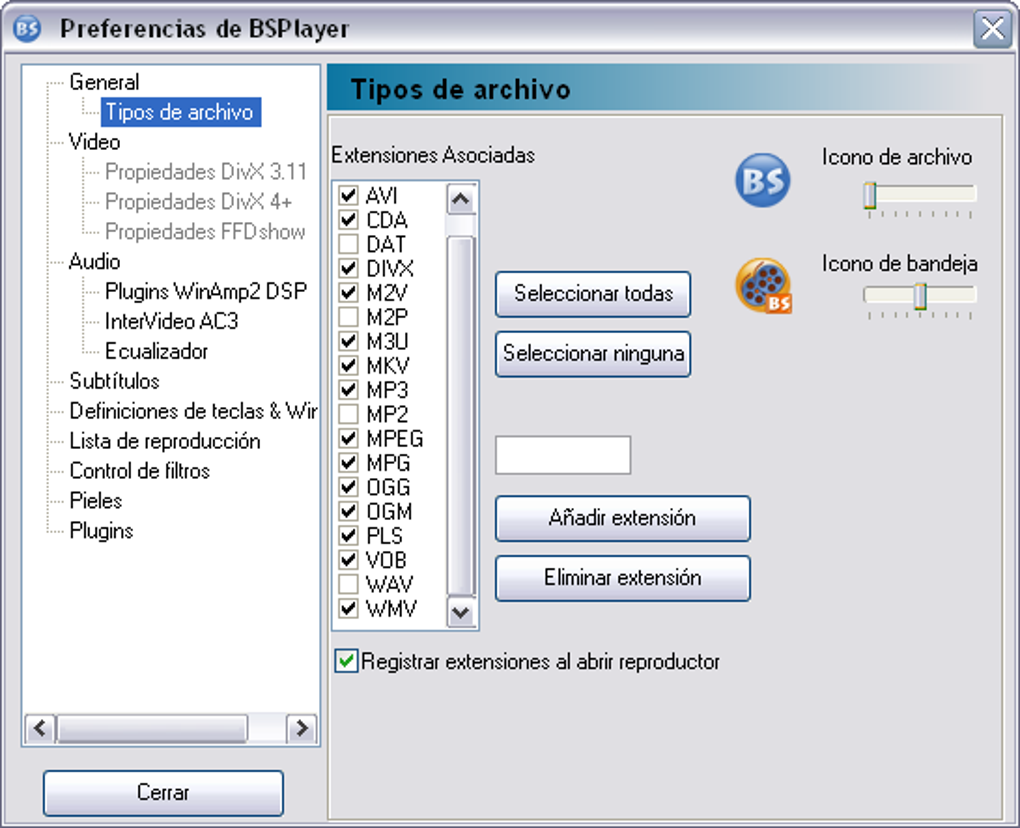Enable the DAT extension checkbox

348,244
